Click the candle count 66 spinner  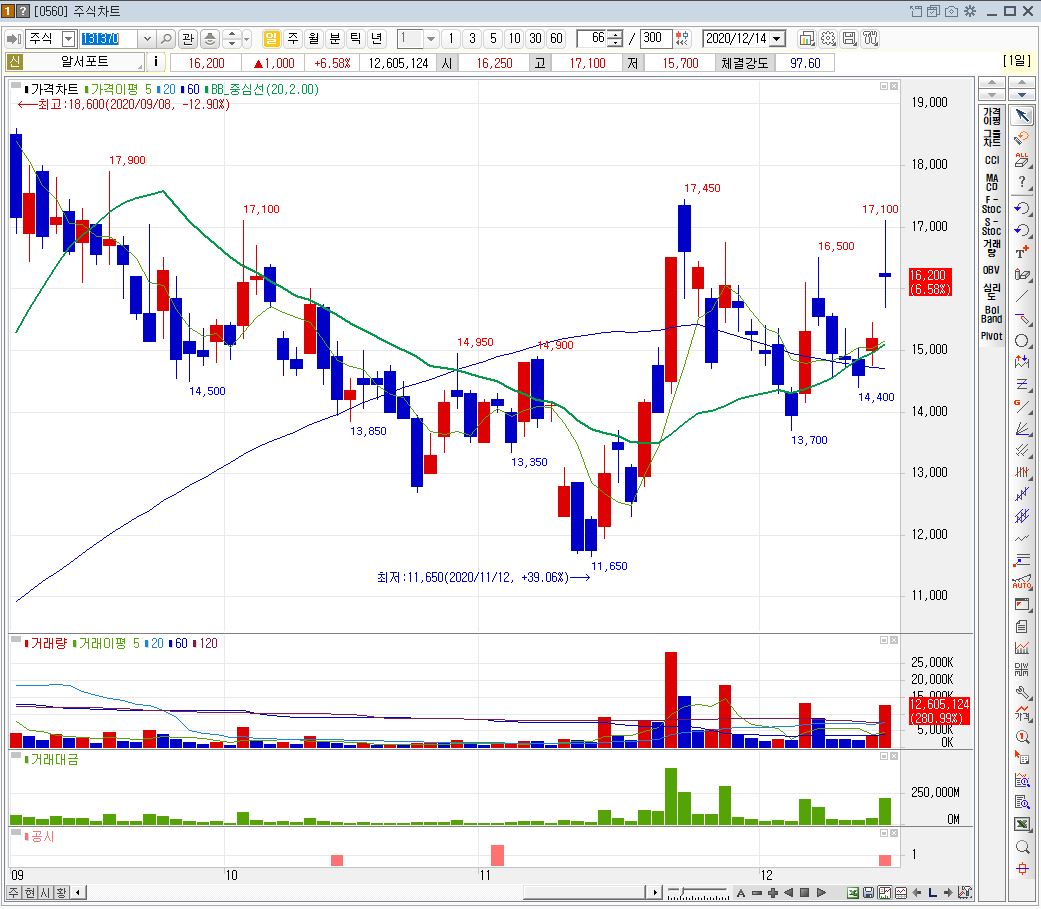point(615,39)
